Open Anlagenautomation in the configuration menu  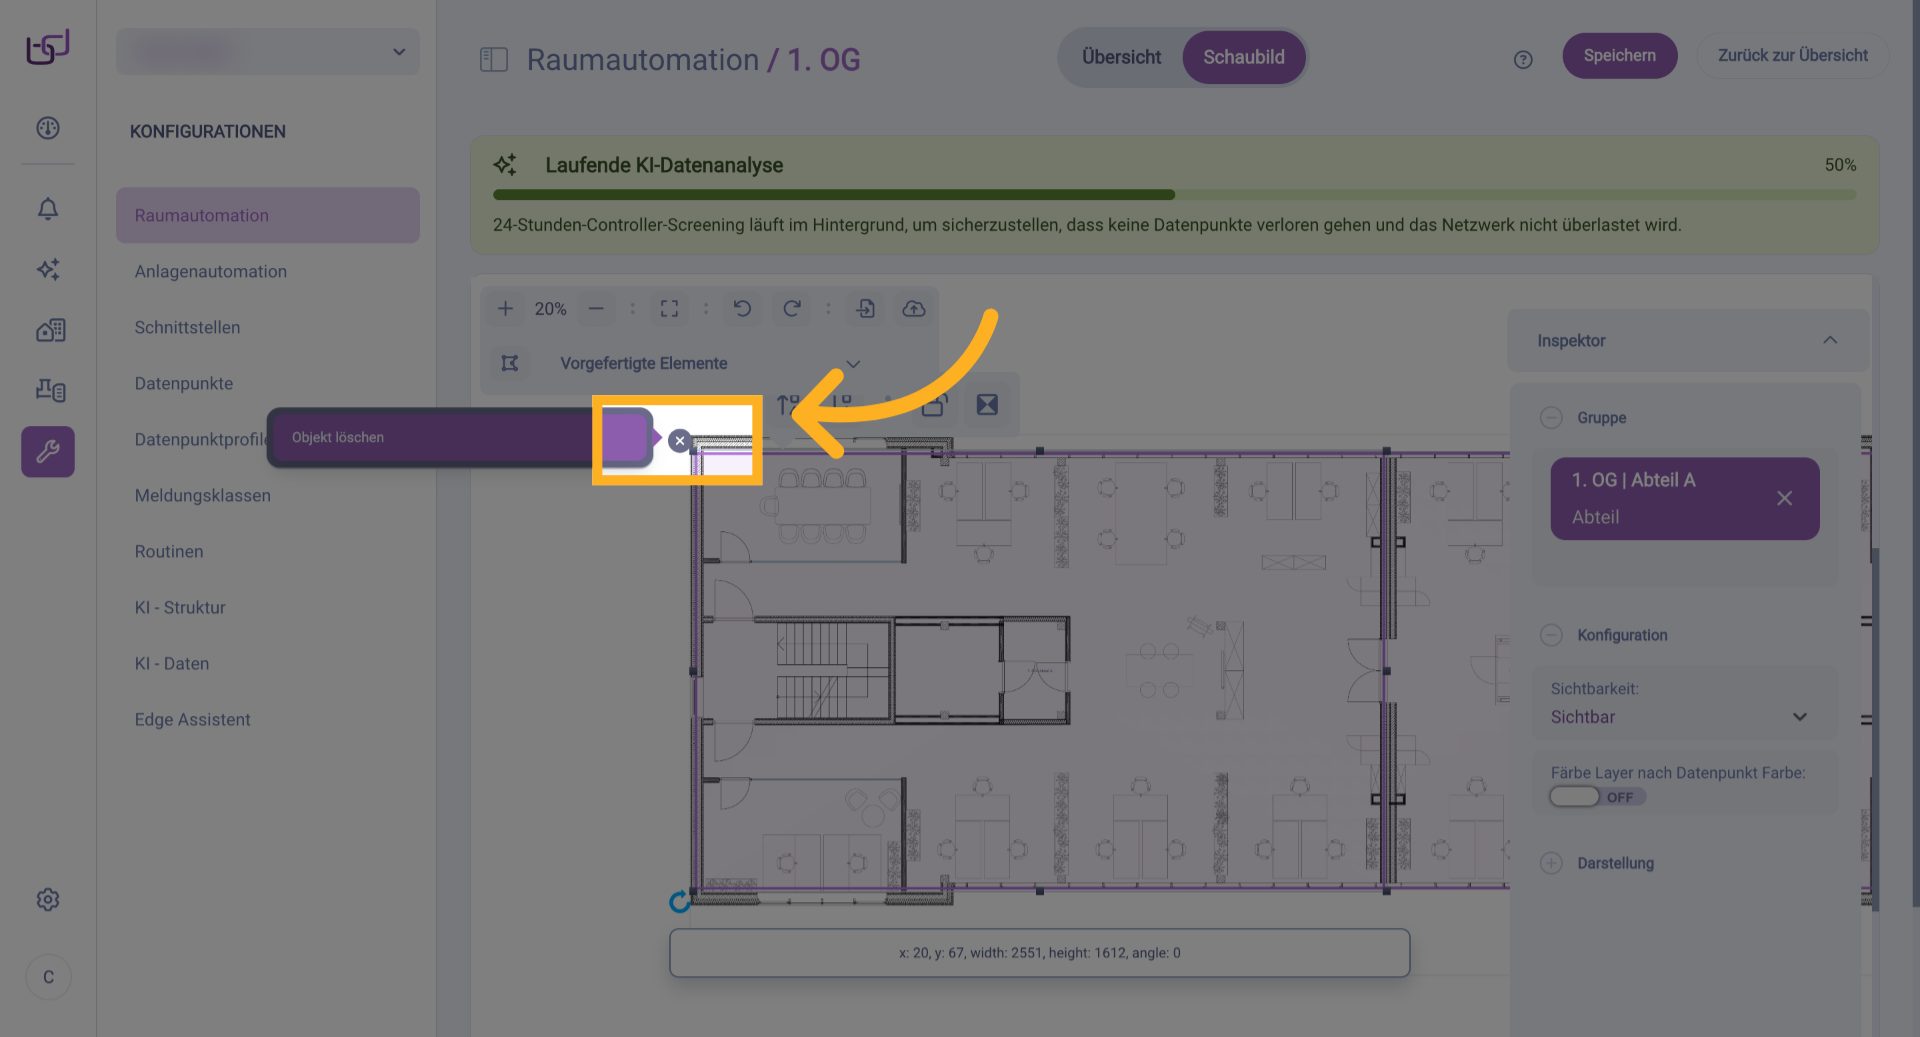[x=211, y=272]
